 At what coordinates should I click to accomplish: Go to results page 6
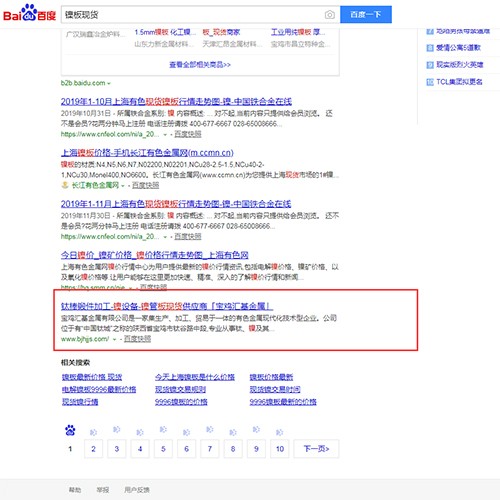click(186, 449)
